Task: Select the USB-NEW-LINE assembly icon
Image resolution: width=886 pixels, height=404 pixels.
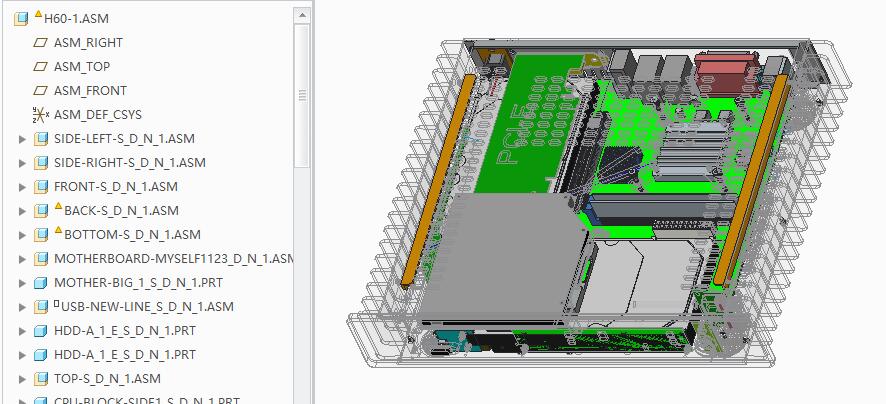Action: (x=41, y=307)
